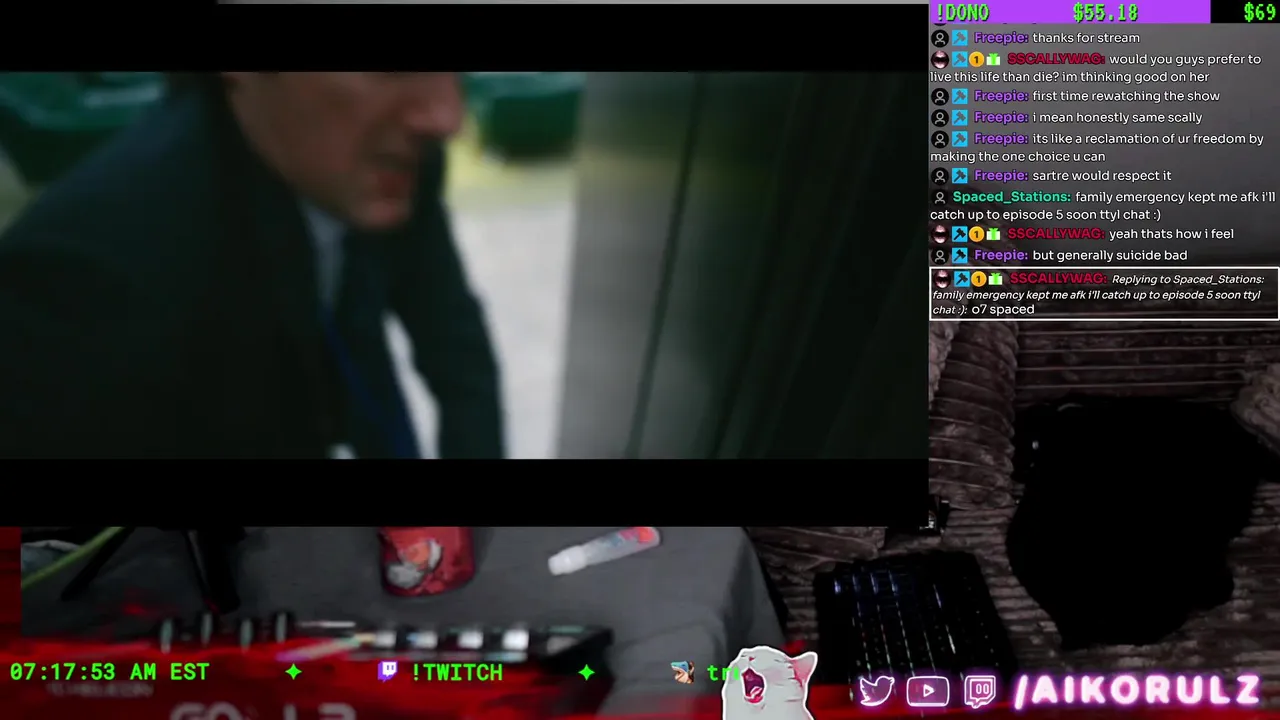Viewport: 1280px width, 720px height.
Task: Click the $69 donation goal value
Action: point(1259,12)
